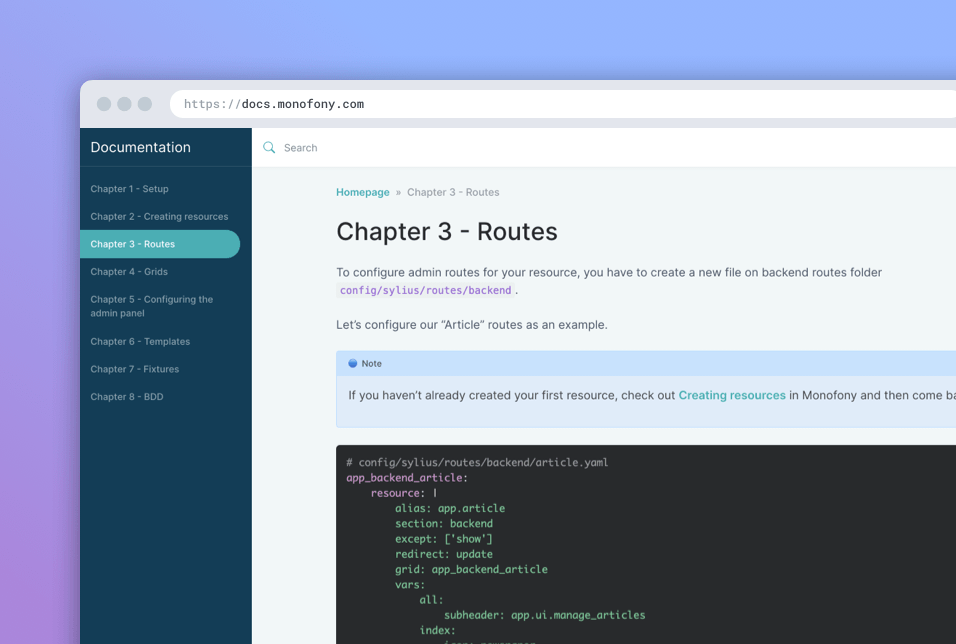Follow the Creating resources link in note
The image size is (956, 644).
pos(732,395)
